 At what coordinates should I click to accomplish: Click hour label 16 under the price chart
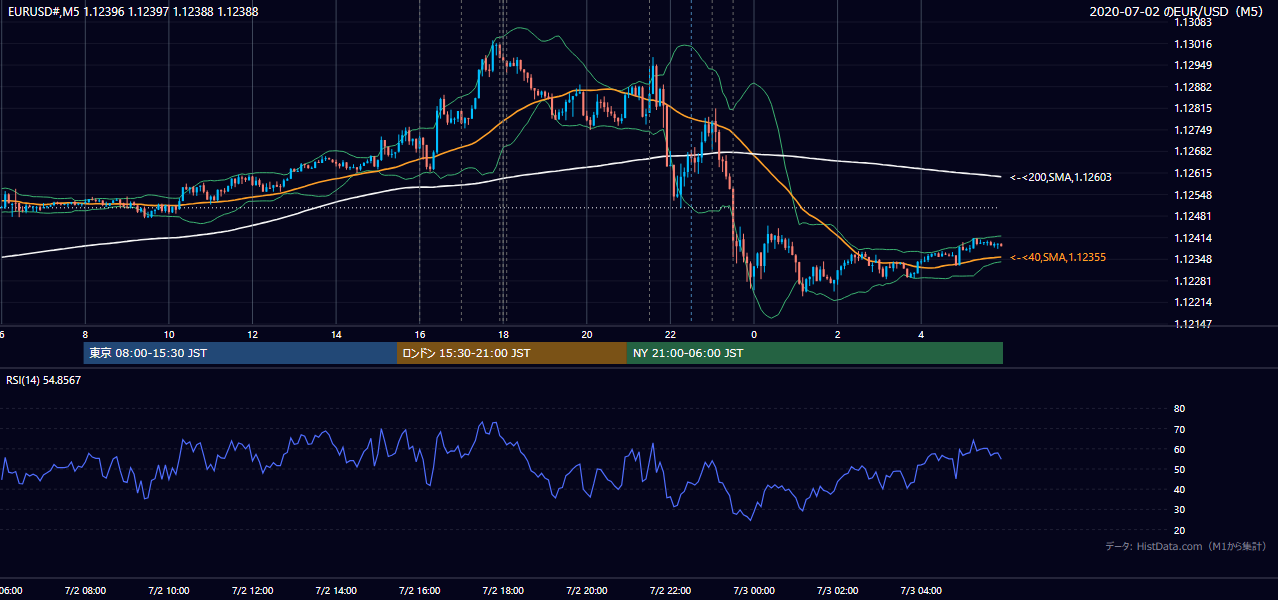tap(420, 334)
